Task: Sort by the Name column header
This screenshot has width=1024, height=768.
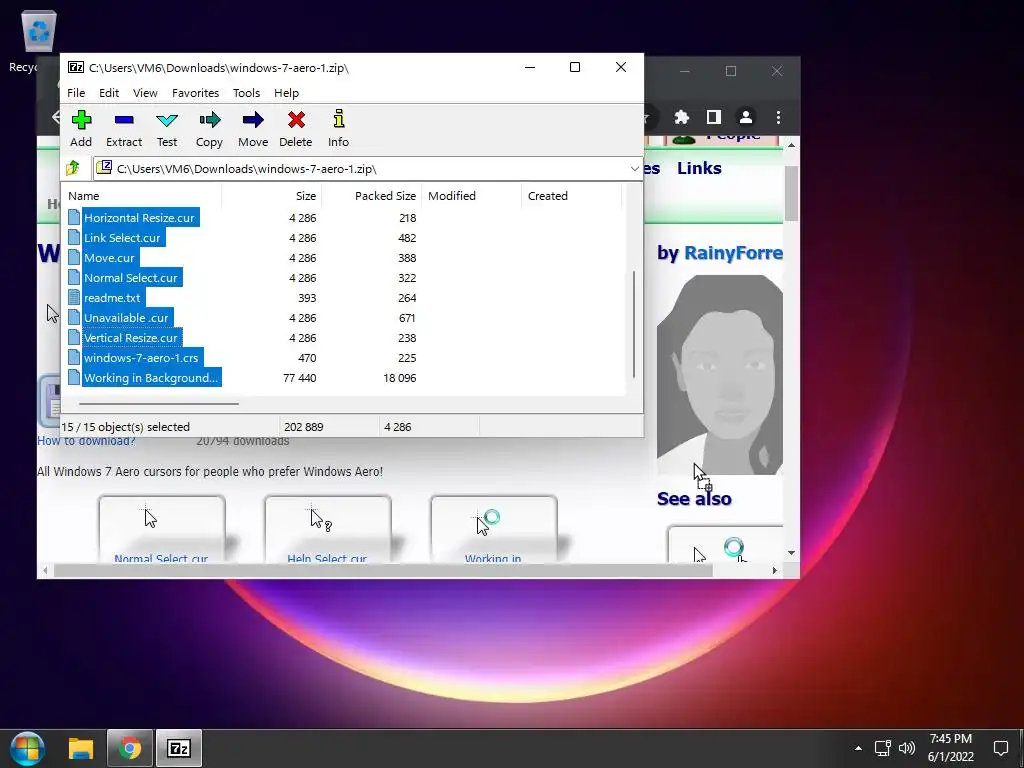Action: click(x=142, y=196)
